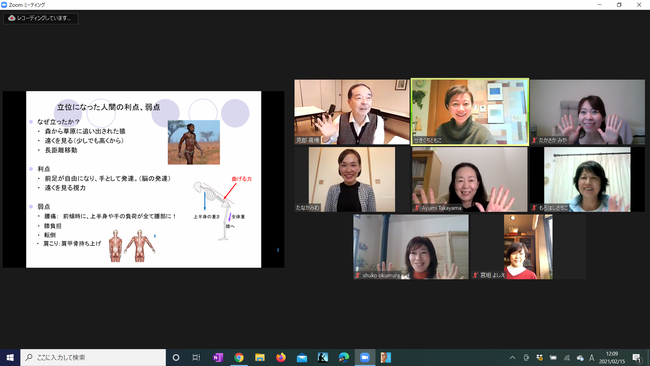Image resolution: width=650 pixels, height=366 pixels.
Task: Select the video tile labeled たかさか みや
Action: point(587,112)
